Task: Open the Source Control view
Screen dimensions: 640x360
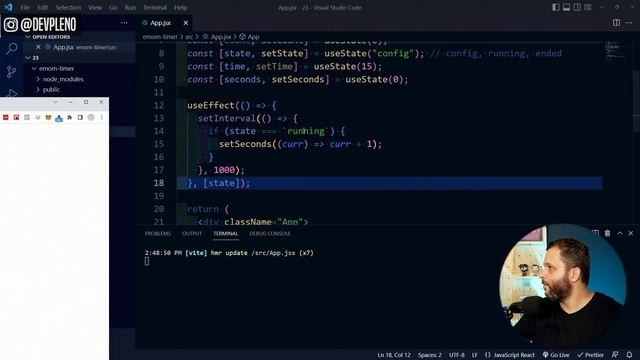Action: 12,72
